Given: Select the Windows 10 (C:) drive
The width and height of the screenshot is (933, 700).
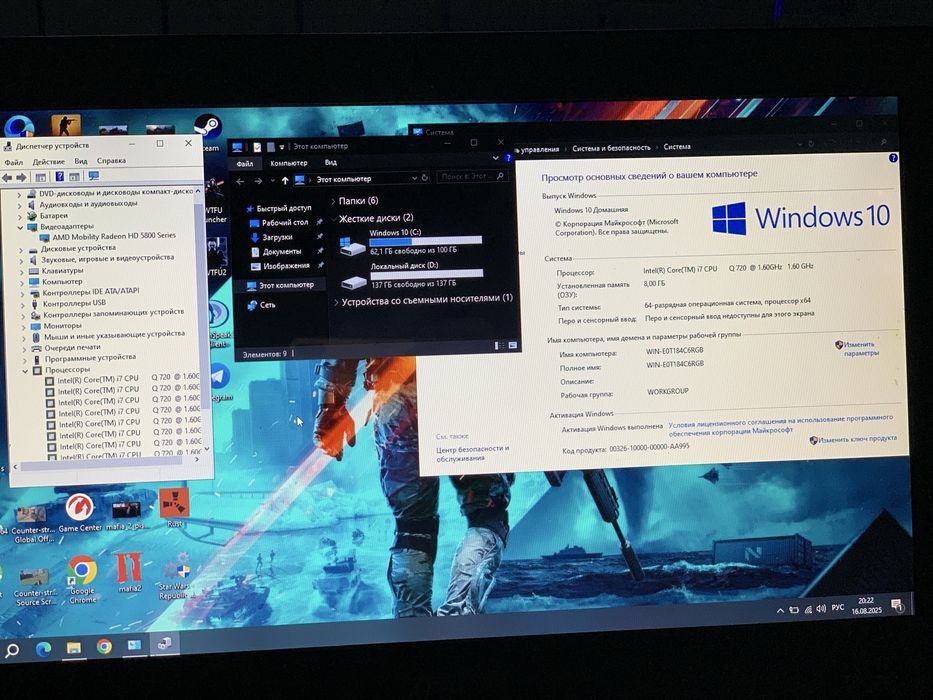Looking at the screenshot, I should pos(411,244).
